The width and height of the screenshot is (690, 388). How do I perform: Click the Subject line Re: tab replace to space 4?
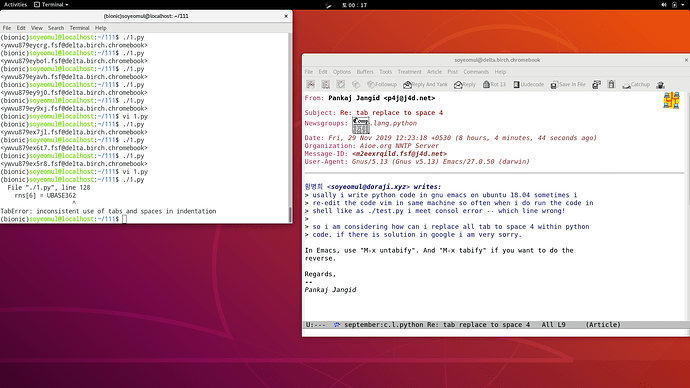(374, 113)
